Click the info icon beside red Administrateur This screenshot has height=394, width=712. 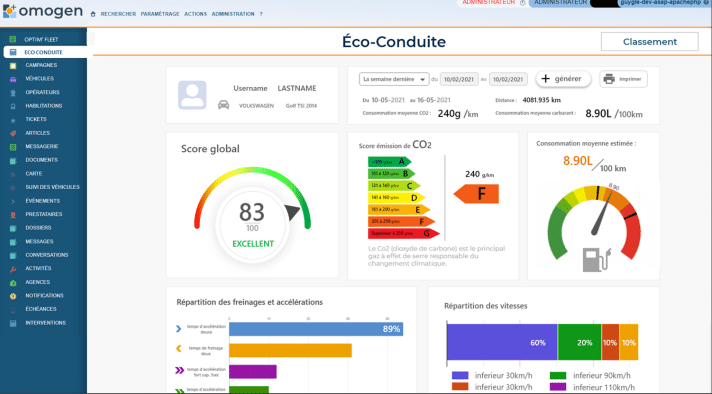[x=523, y=3]
